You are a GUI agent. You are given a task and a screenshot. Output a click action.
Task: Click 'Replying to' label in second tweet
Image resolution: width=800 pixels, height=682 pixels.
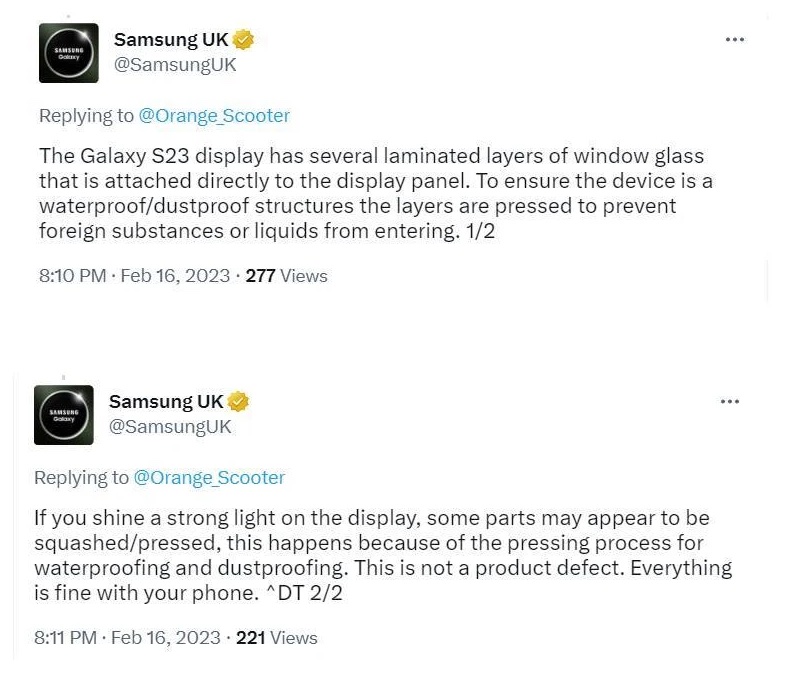(x=81, y=478)
